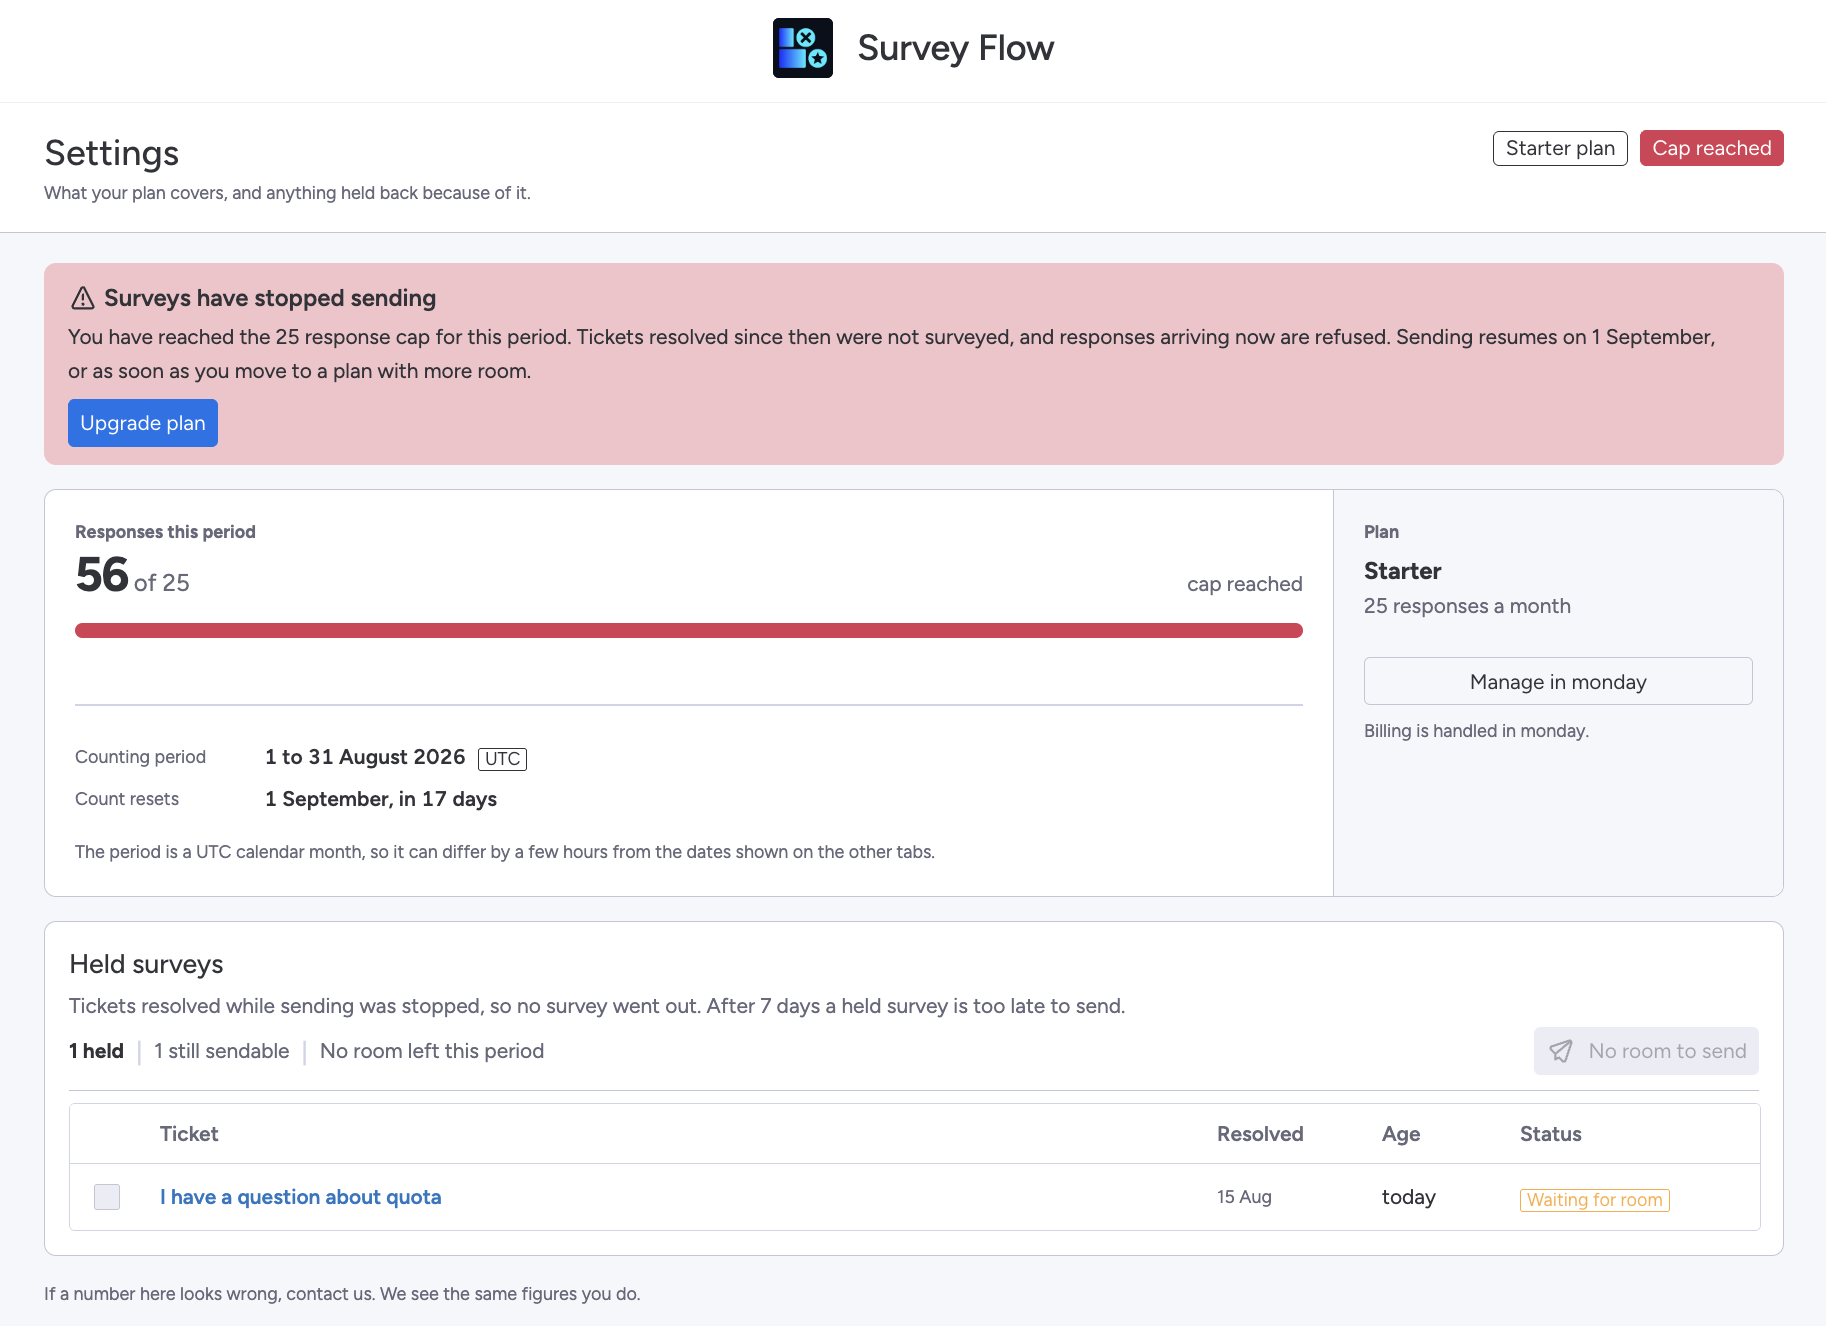The height and width of the screenshot is (1326, 1826).
Task: Click 'No room left this period' text
Action: (x=432, y=1051)
